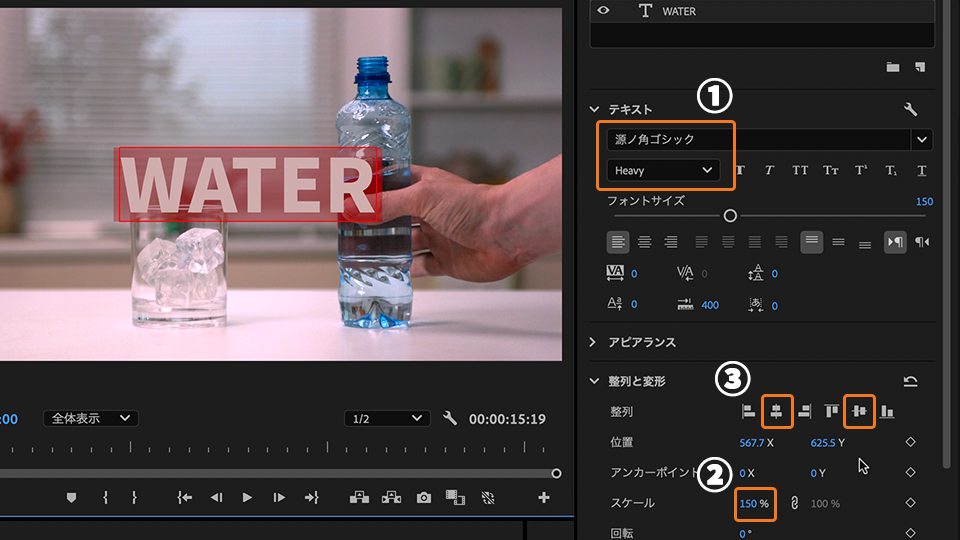
Task: Align object to bottom edge
Action: [887, 411]
